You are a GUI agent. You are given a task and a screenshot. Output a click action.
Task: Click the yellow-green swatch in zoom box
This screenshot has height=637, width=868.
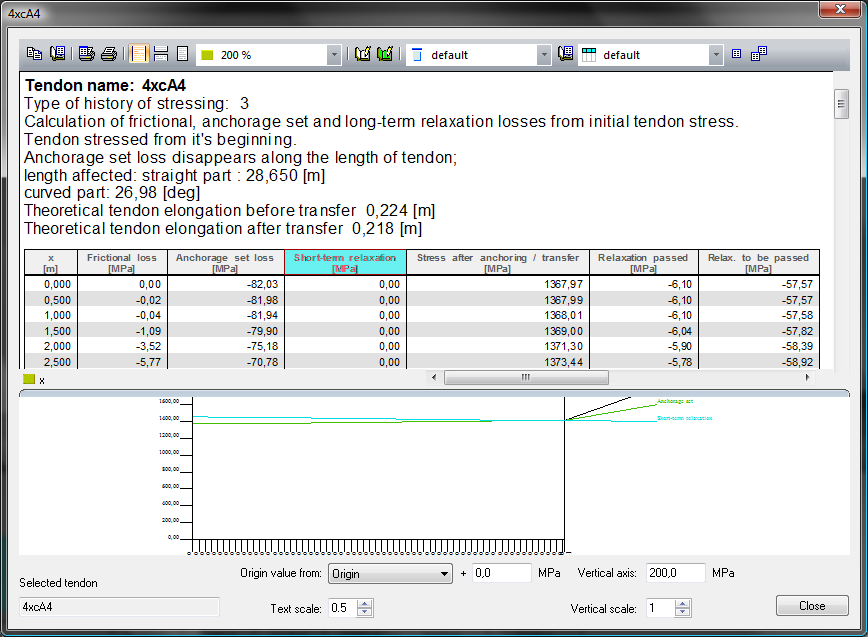(x=208, y=55)
